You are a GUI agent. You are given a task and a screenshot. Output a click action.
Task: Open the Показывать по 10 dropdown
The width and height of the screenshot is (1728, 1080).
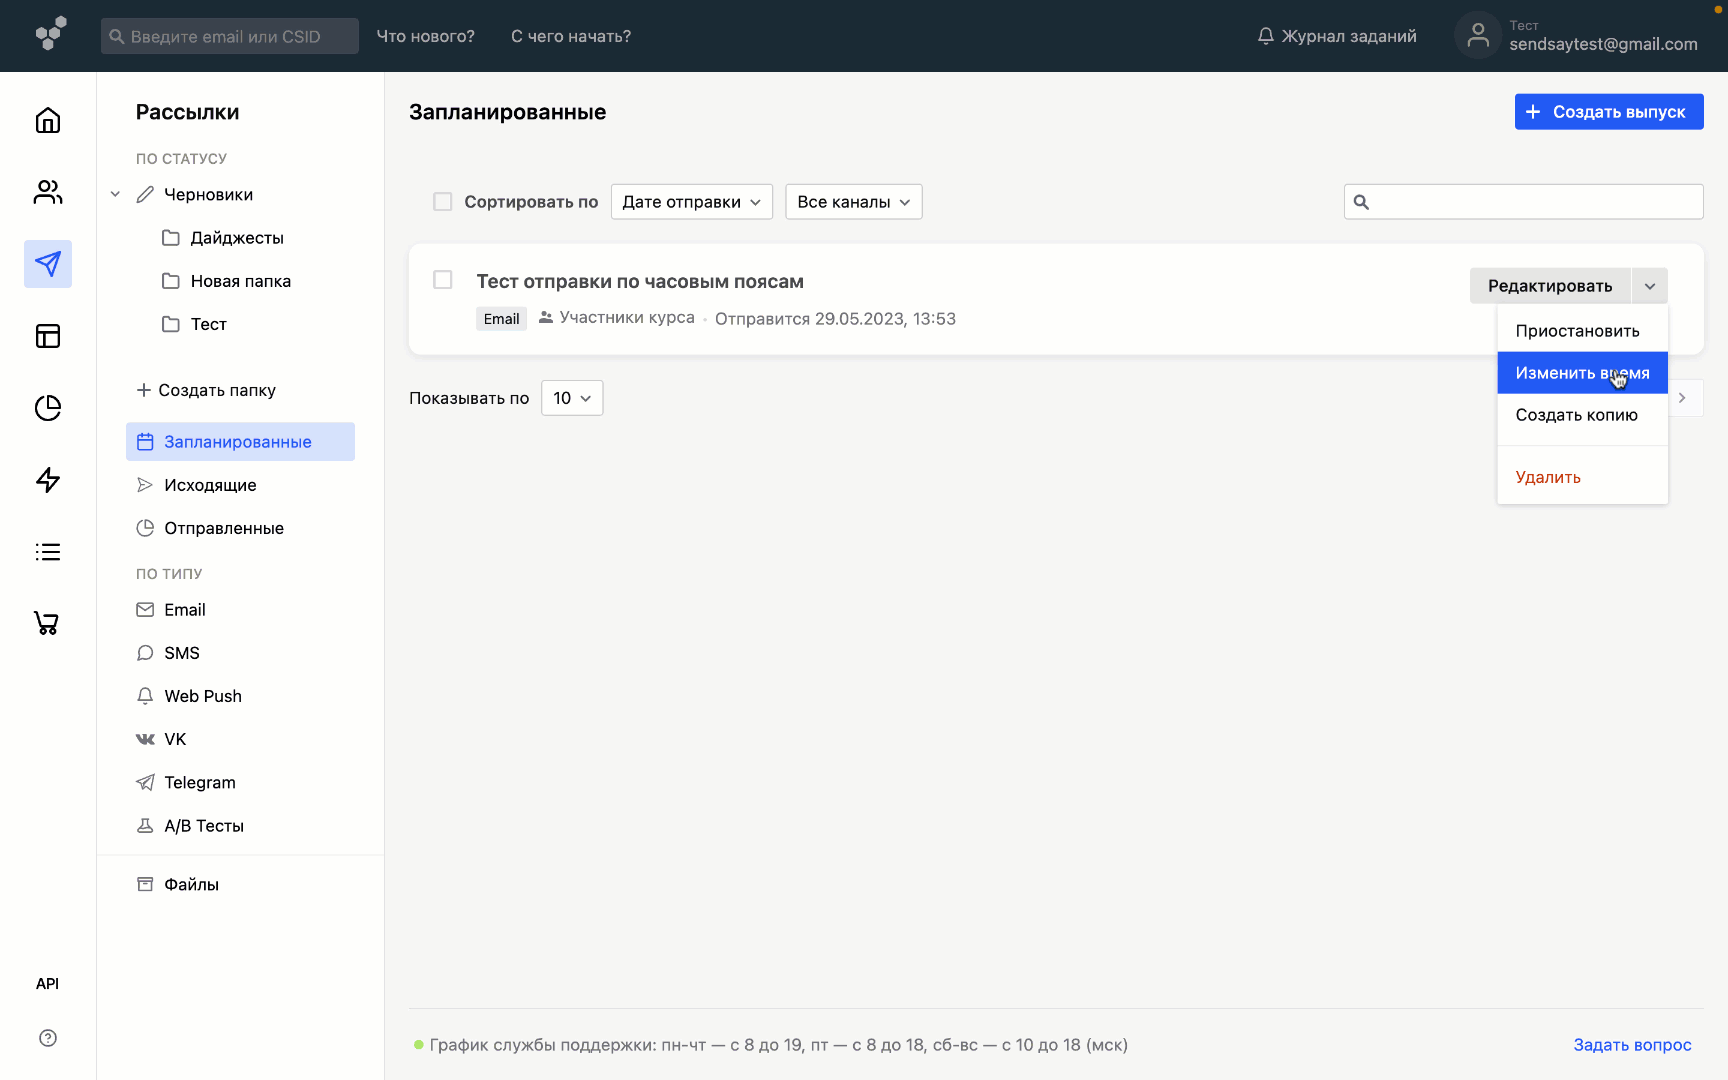coord(572,398)
